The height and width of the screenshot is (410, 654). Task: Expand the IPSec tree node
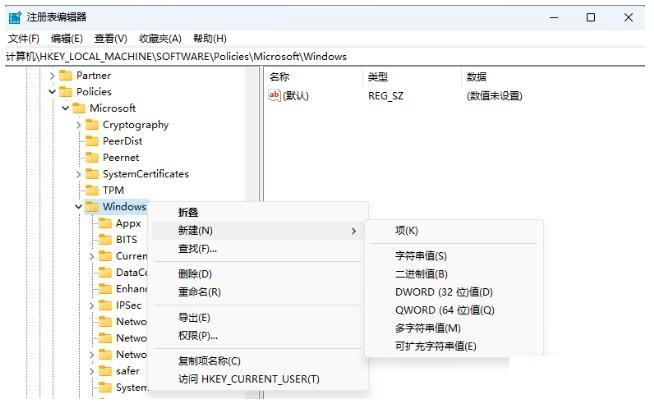click(92, 305)
